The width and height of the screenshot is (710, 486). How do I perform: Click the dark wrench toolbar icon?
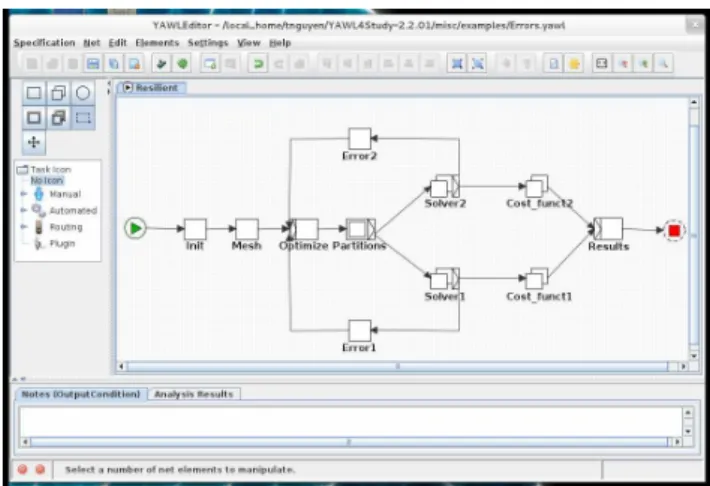tap(161, 63)
